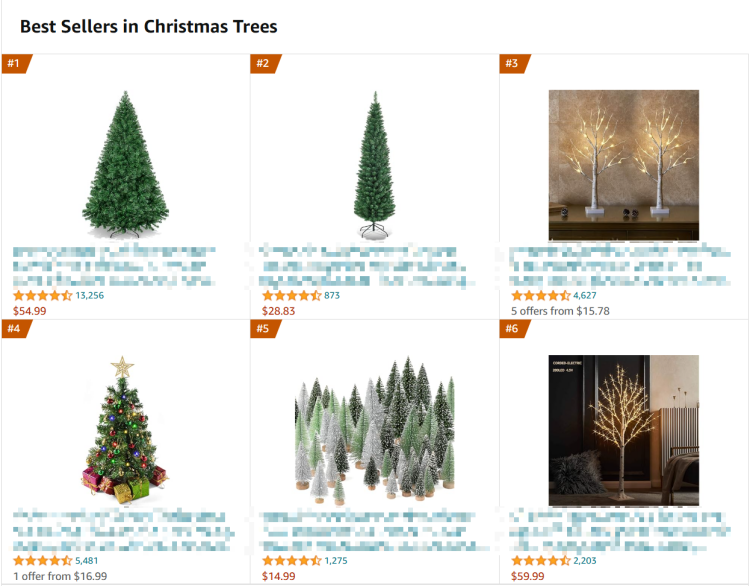Open the #2 slim pencil tree image

[375, 165]
